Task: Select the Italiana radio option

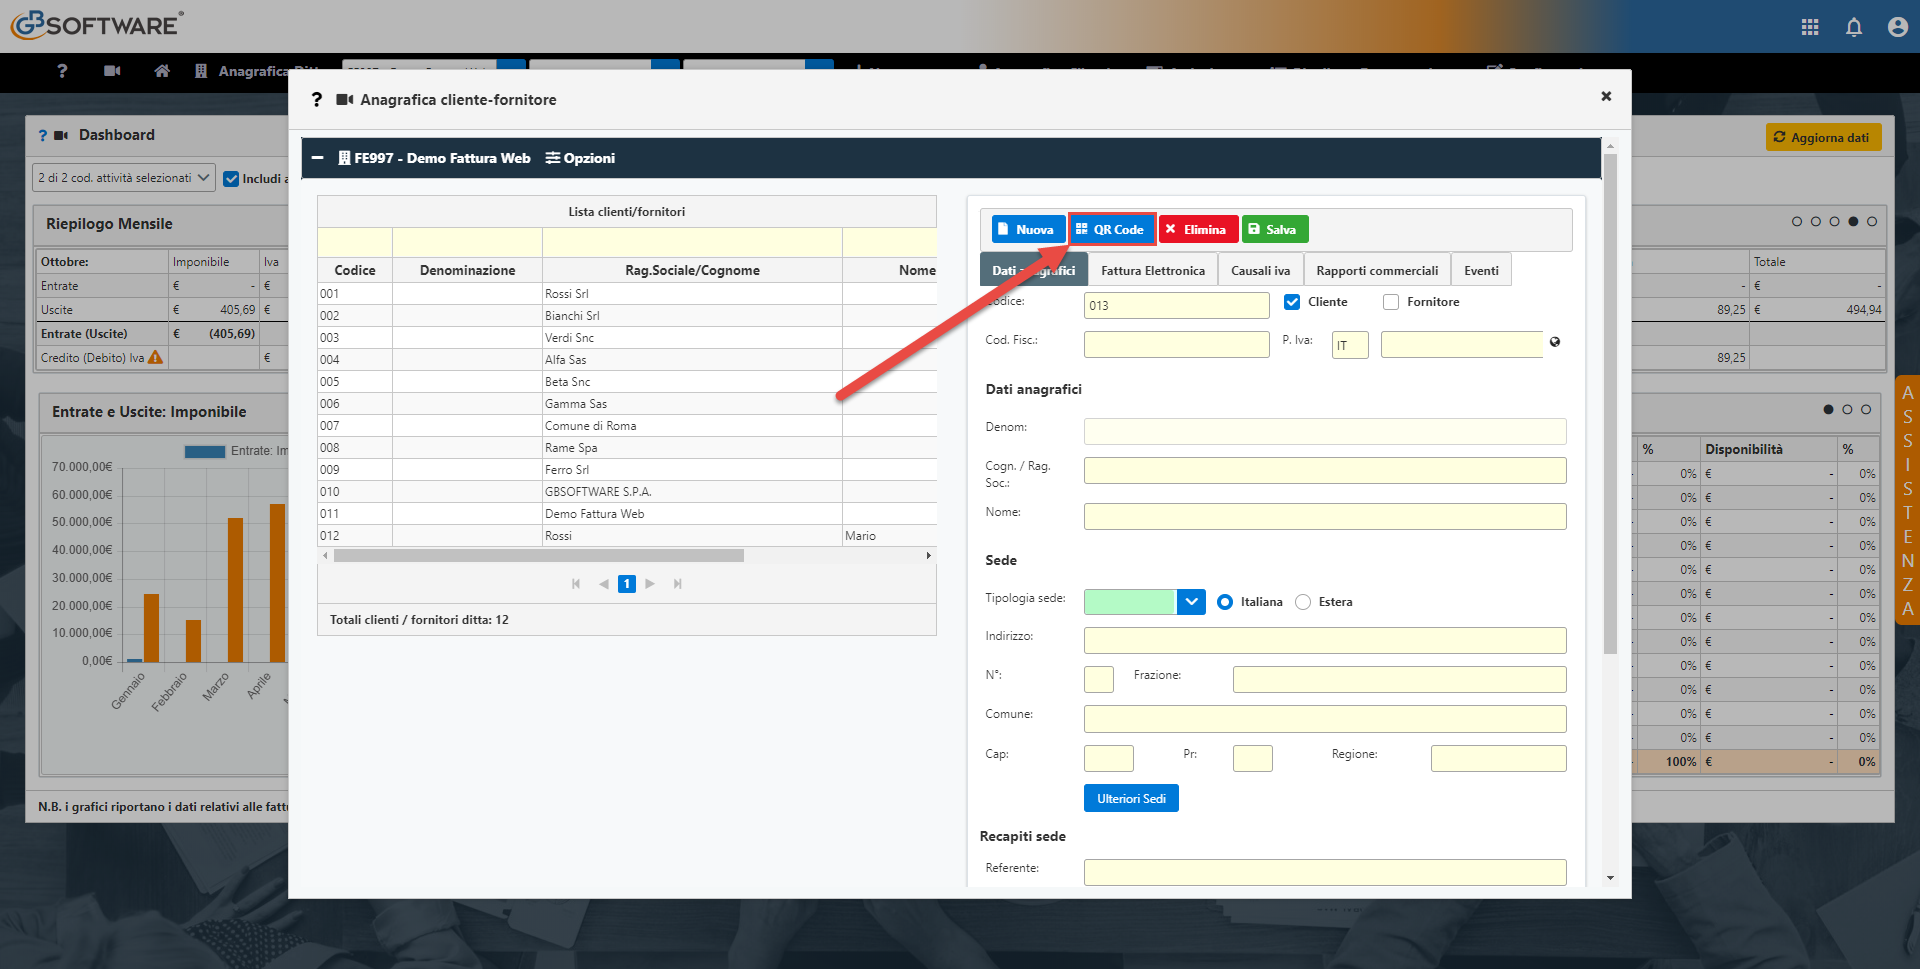Action: [1225, 602]
